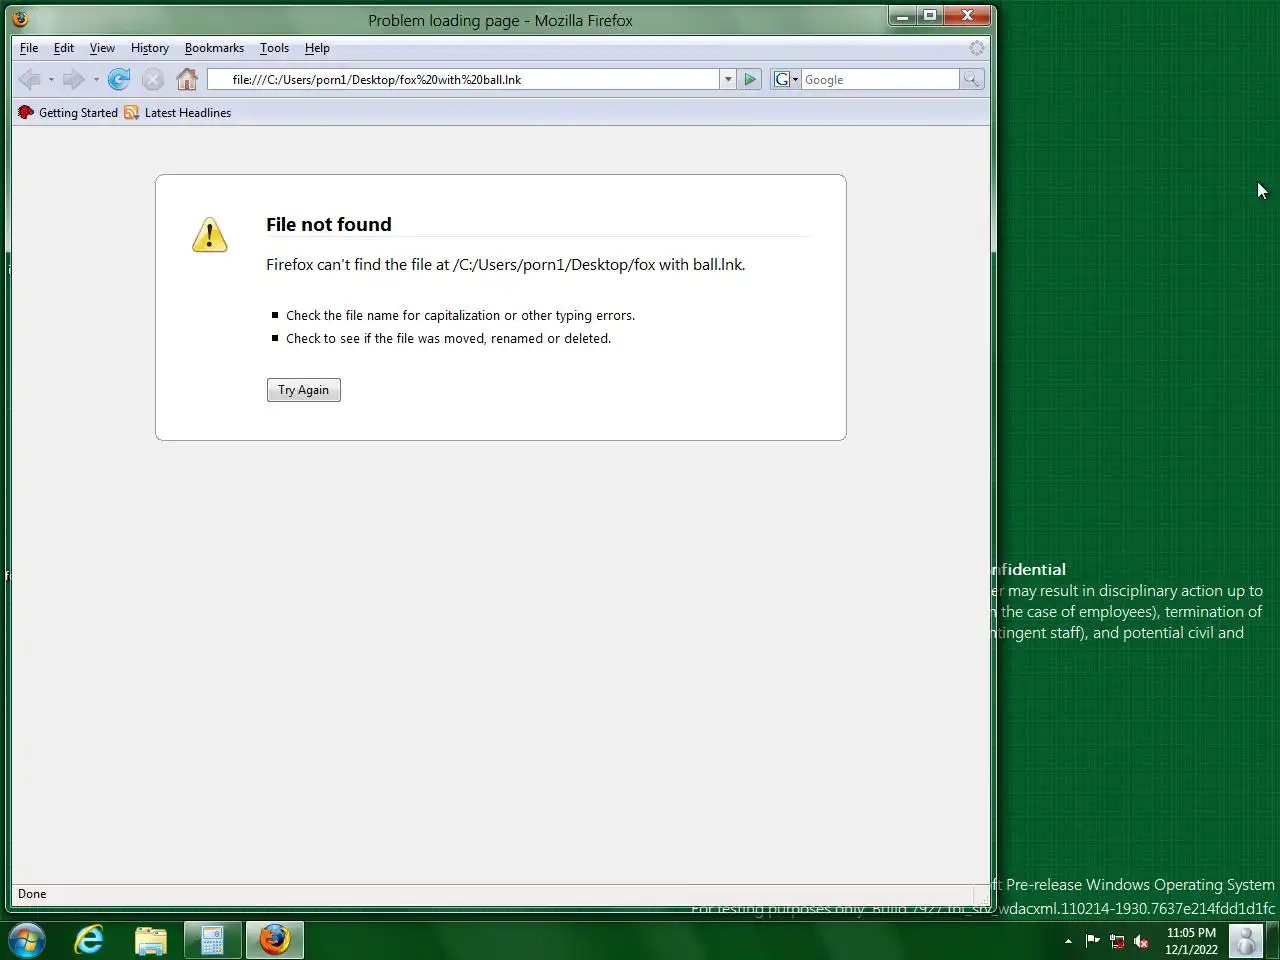Maximize the Firefox window
This screenshot has height=960, width=1280.
pos(930,16)
